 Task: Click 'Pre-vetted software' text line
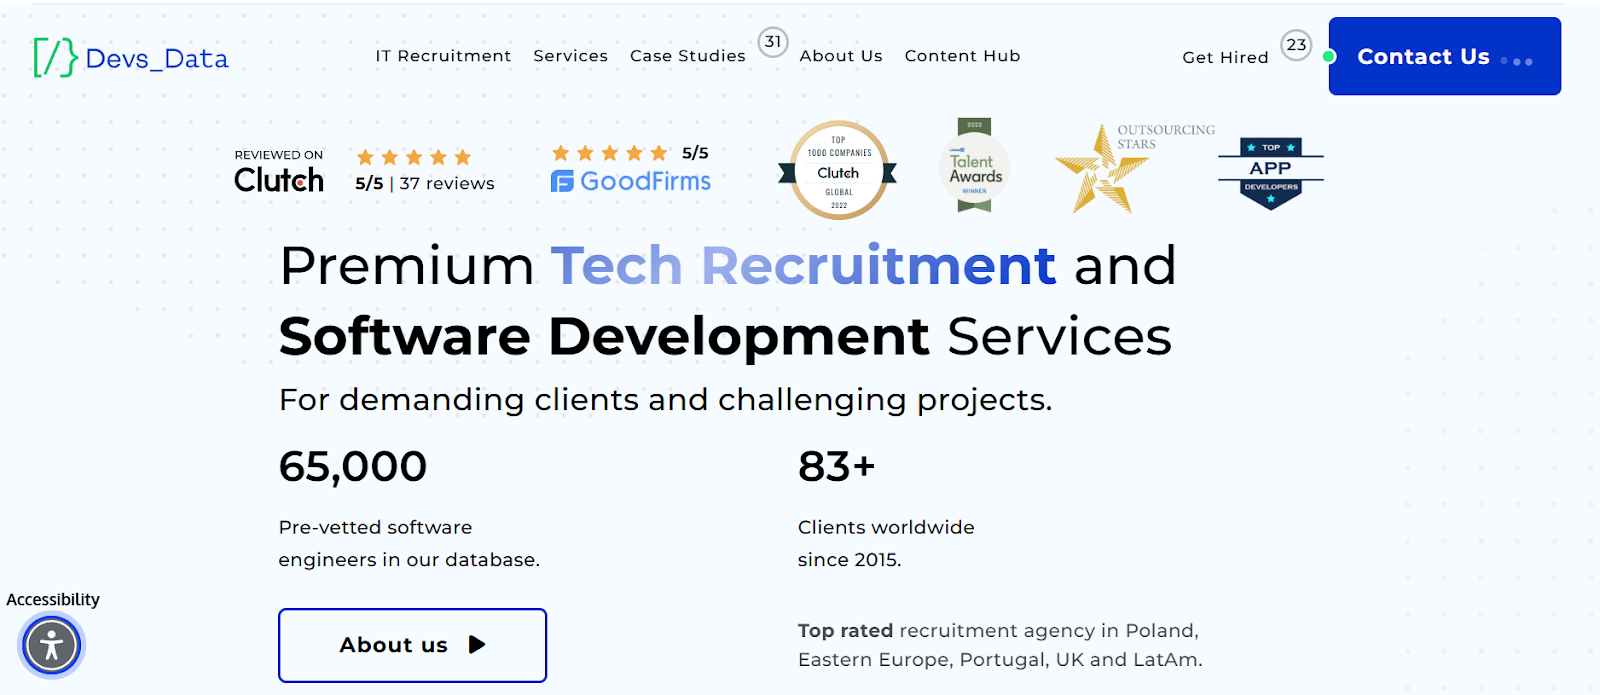pos(376,527)
